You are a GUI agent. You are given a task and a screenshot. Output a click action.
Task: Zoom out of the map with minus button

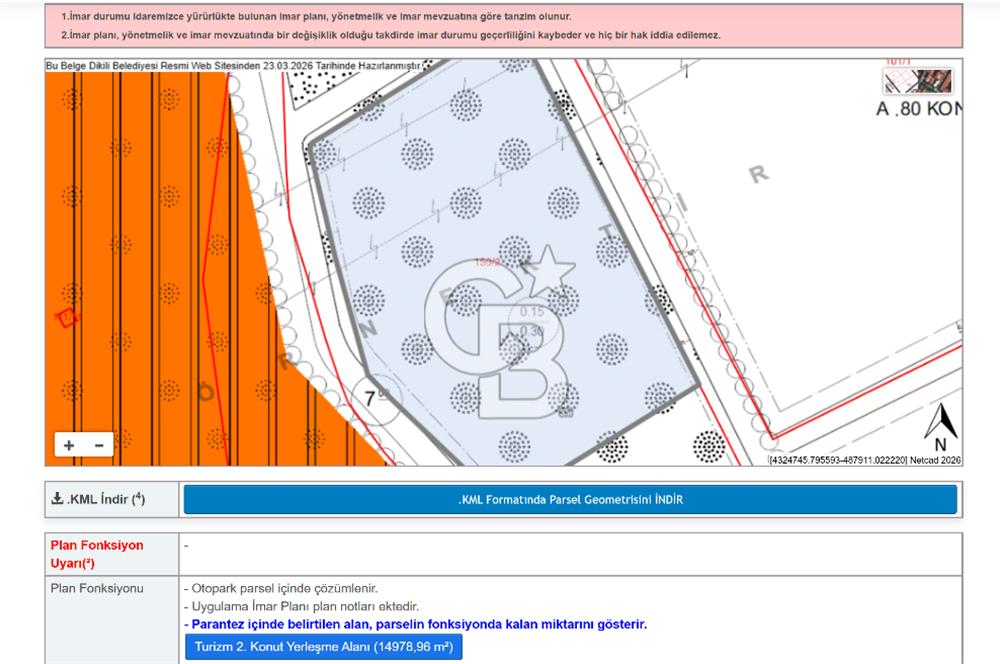coord(99,445)
